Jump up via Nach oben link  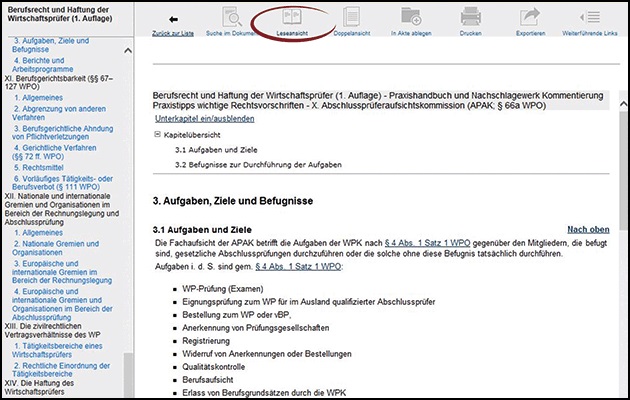pos(587,229)
